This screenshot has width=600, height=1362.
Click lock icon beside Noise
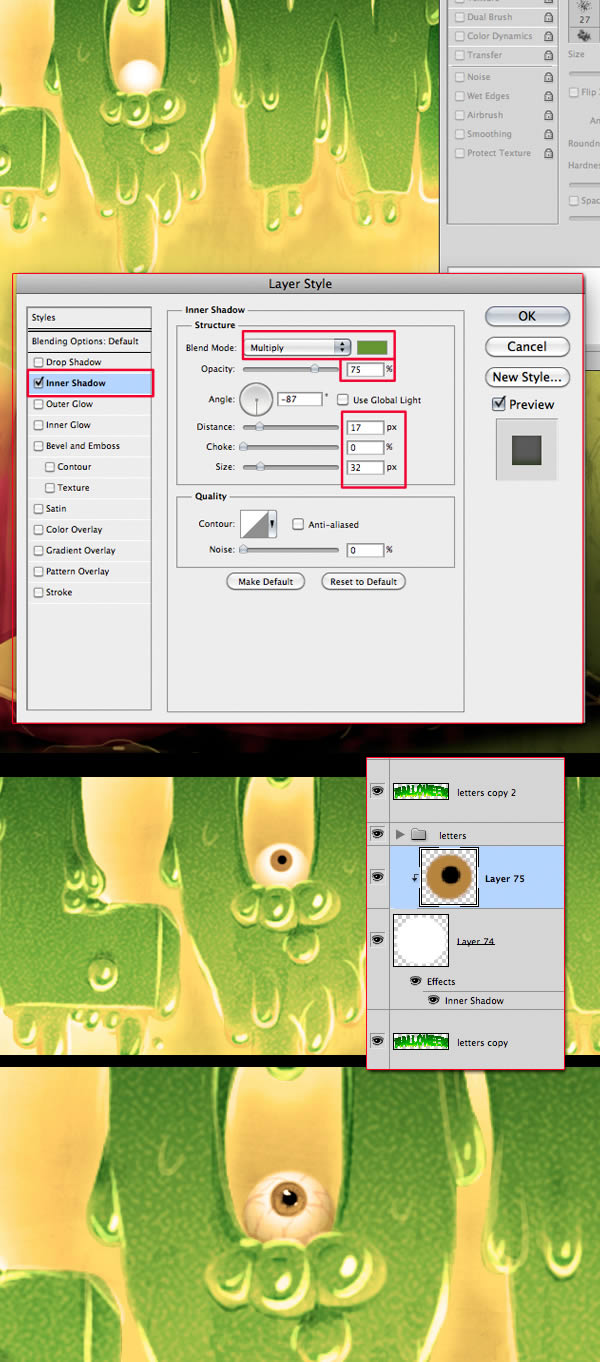click(549, 77)
